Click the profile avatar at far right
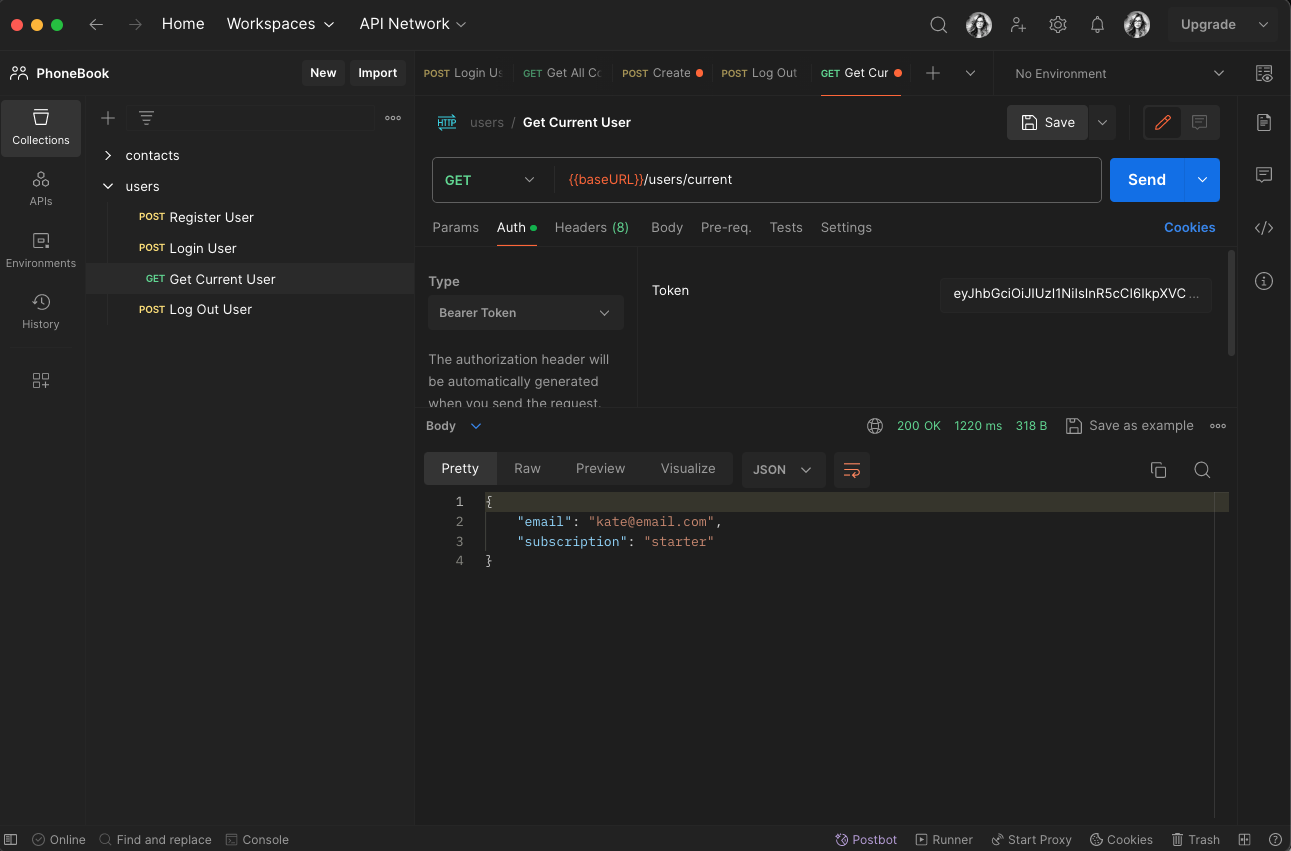Screen dimensions: 1291x851 click(x=1137, y=25)
